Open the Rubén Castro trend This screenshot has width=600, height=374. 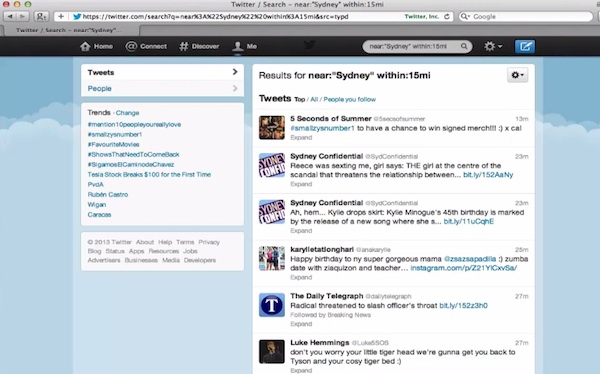point(108,194)
